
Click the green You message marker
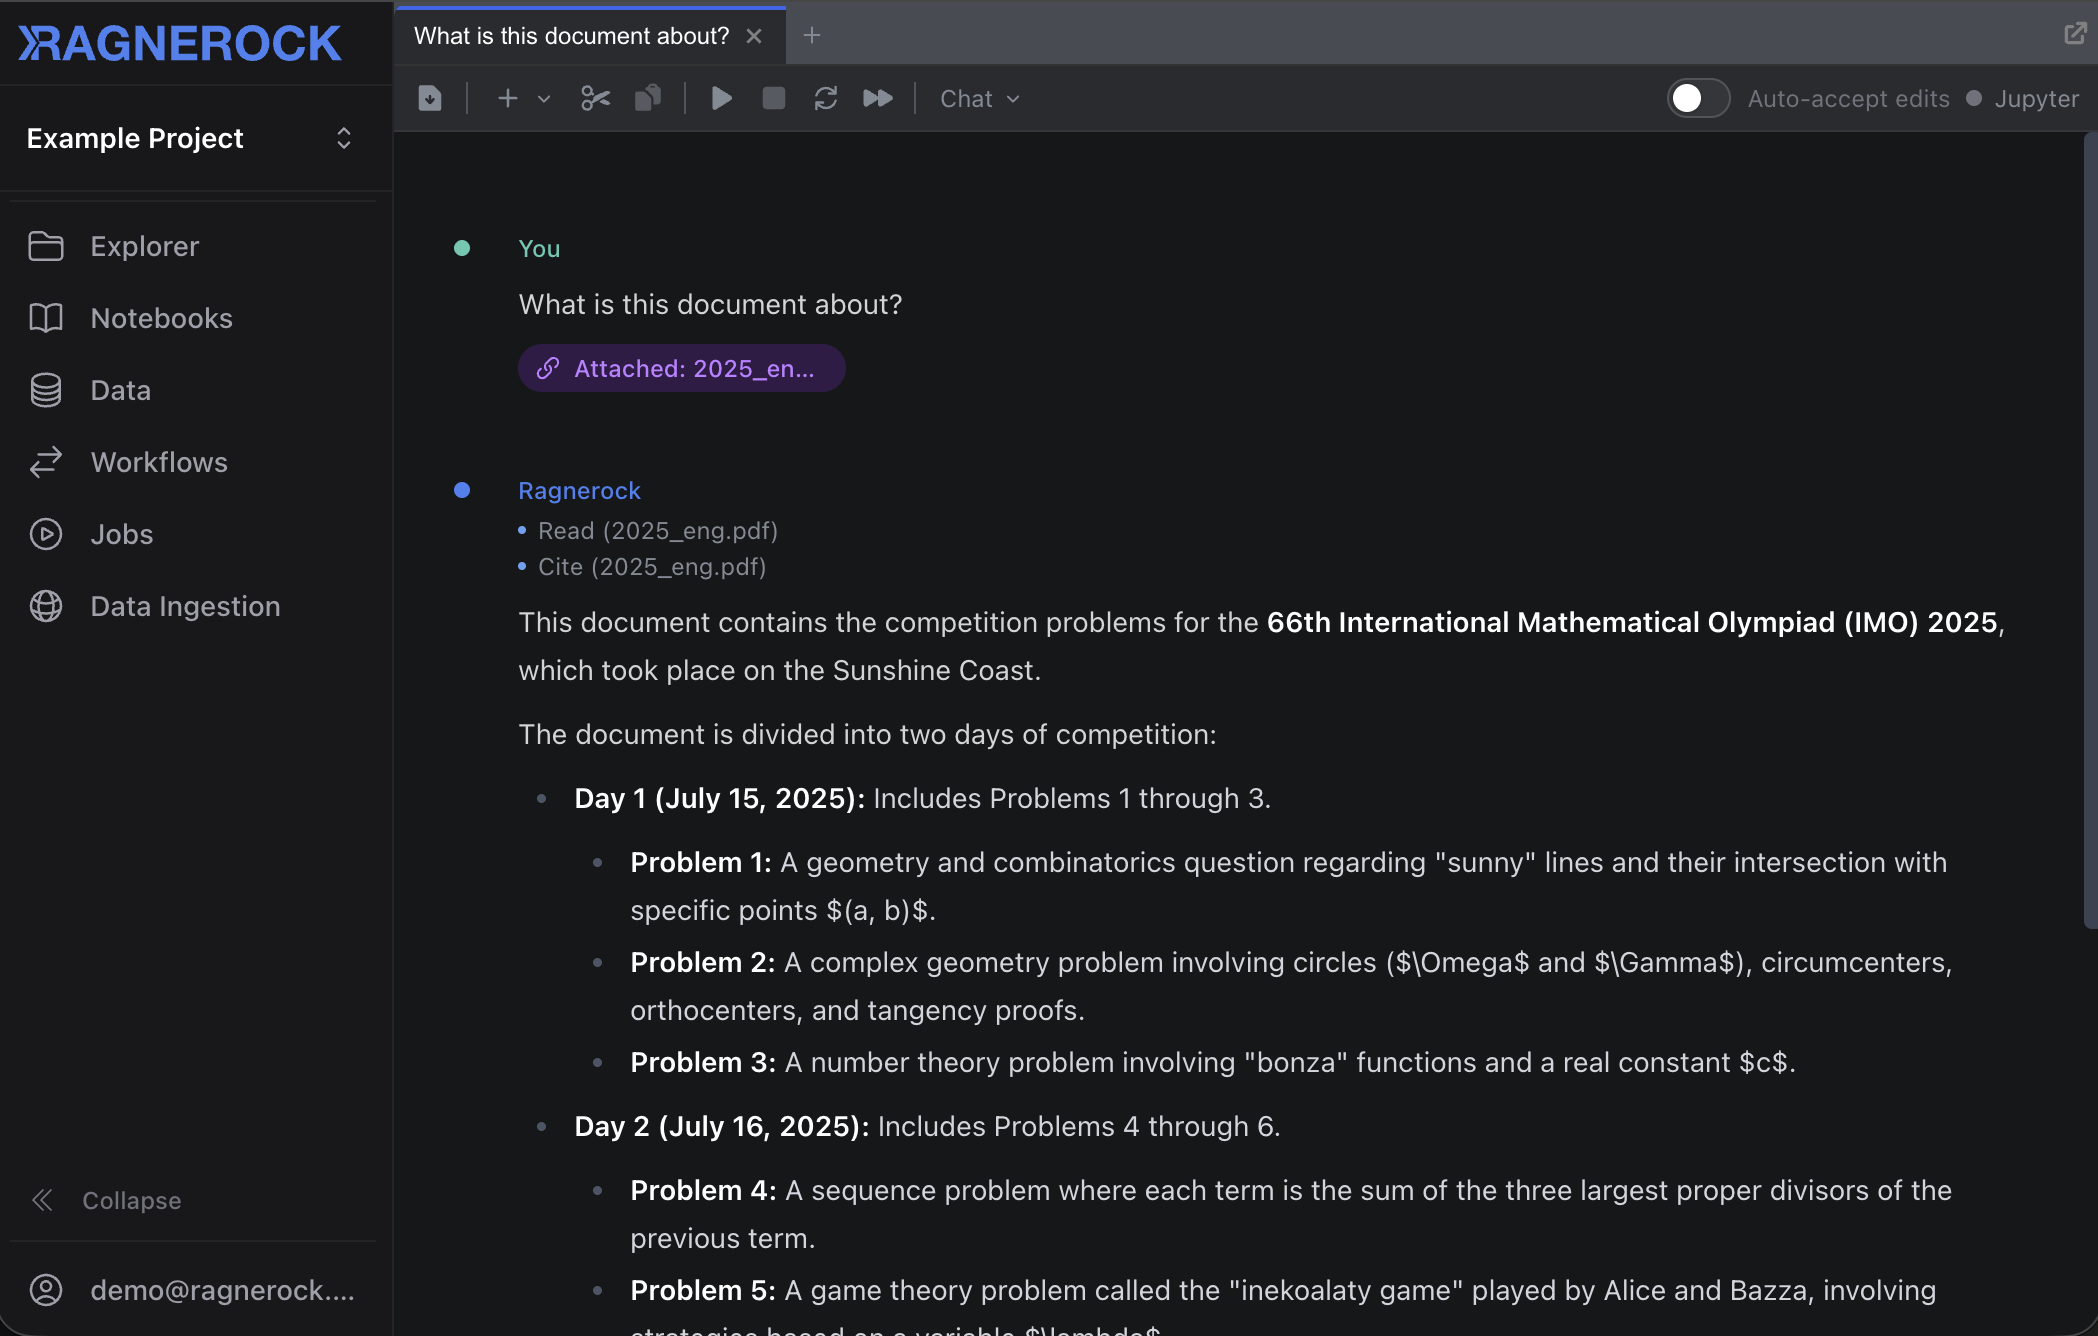coord(462,248)
